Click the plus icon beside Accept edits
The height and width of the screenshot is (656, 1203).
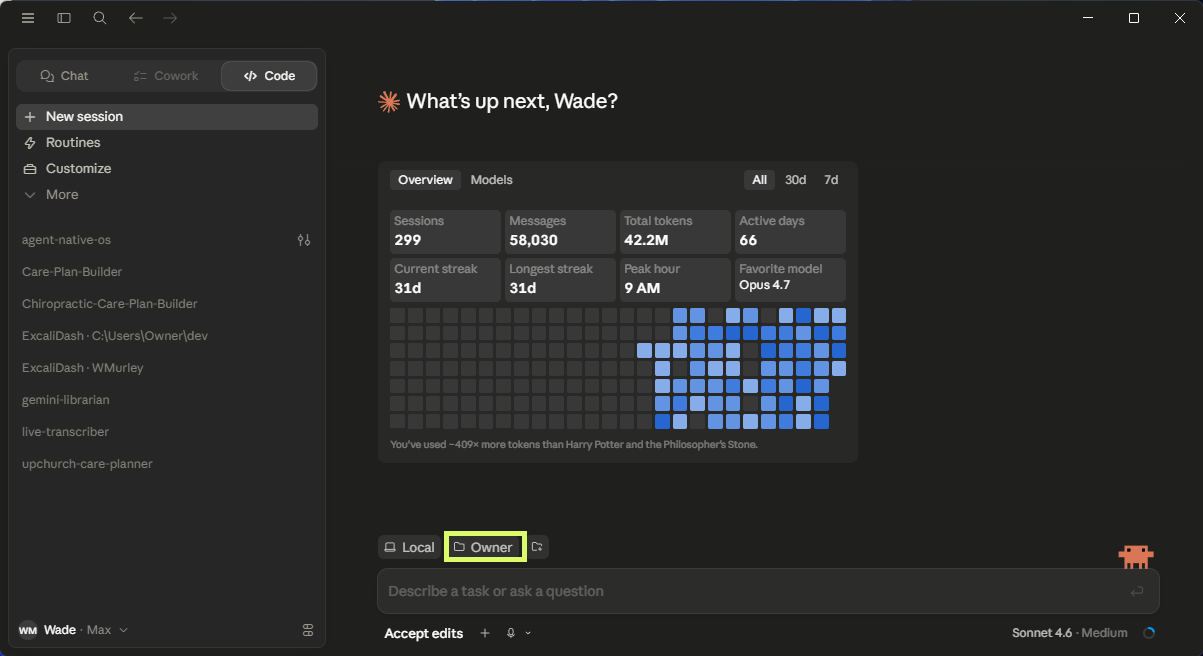pos(485,633)
